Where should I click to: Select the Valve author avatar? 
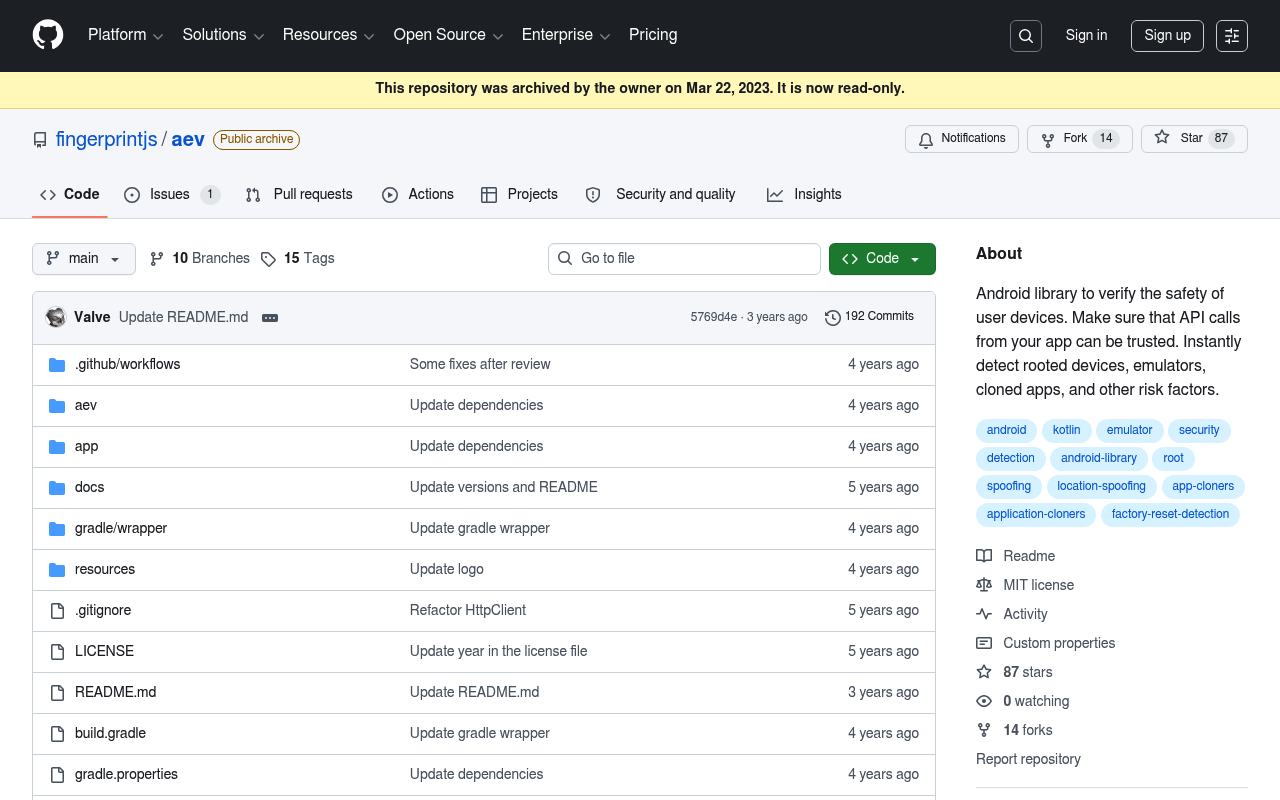[x=56, y=317]
